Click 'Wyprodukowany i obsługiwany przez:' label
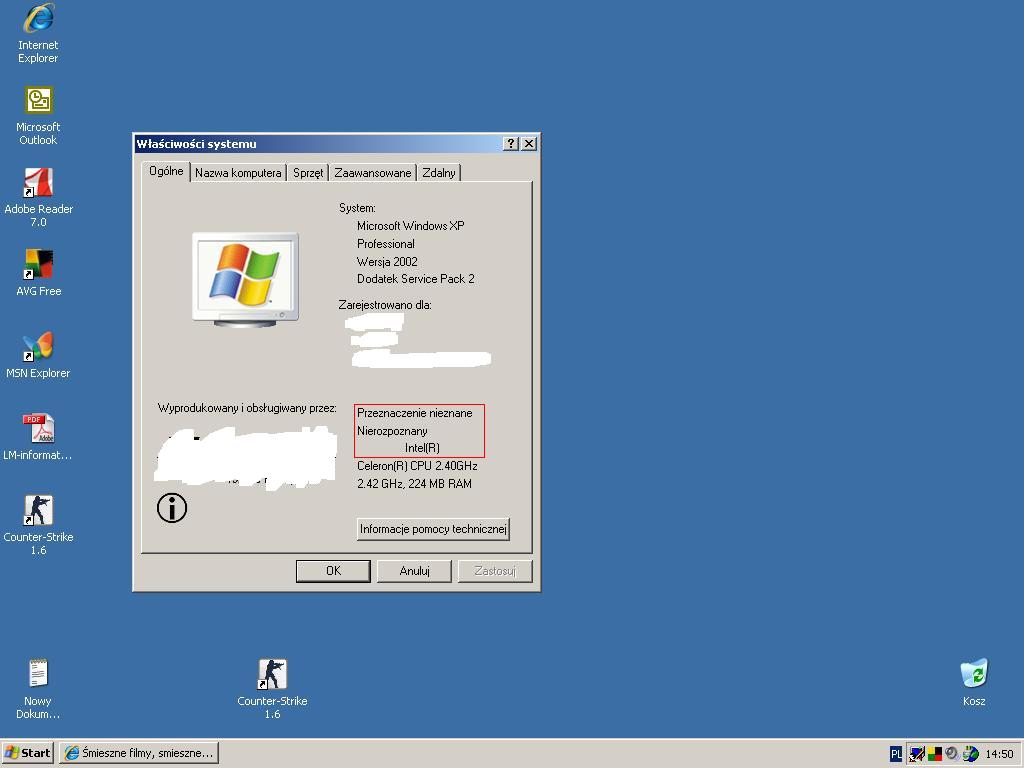The height and width of the screenshot is (768, 1024). pyautogui.click(x=247, y=408)
